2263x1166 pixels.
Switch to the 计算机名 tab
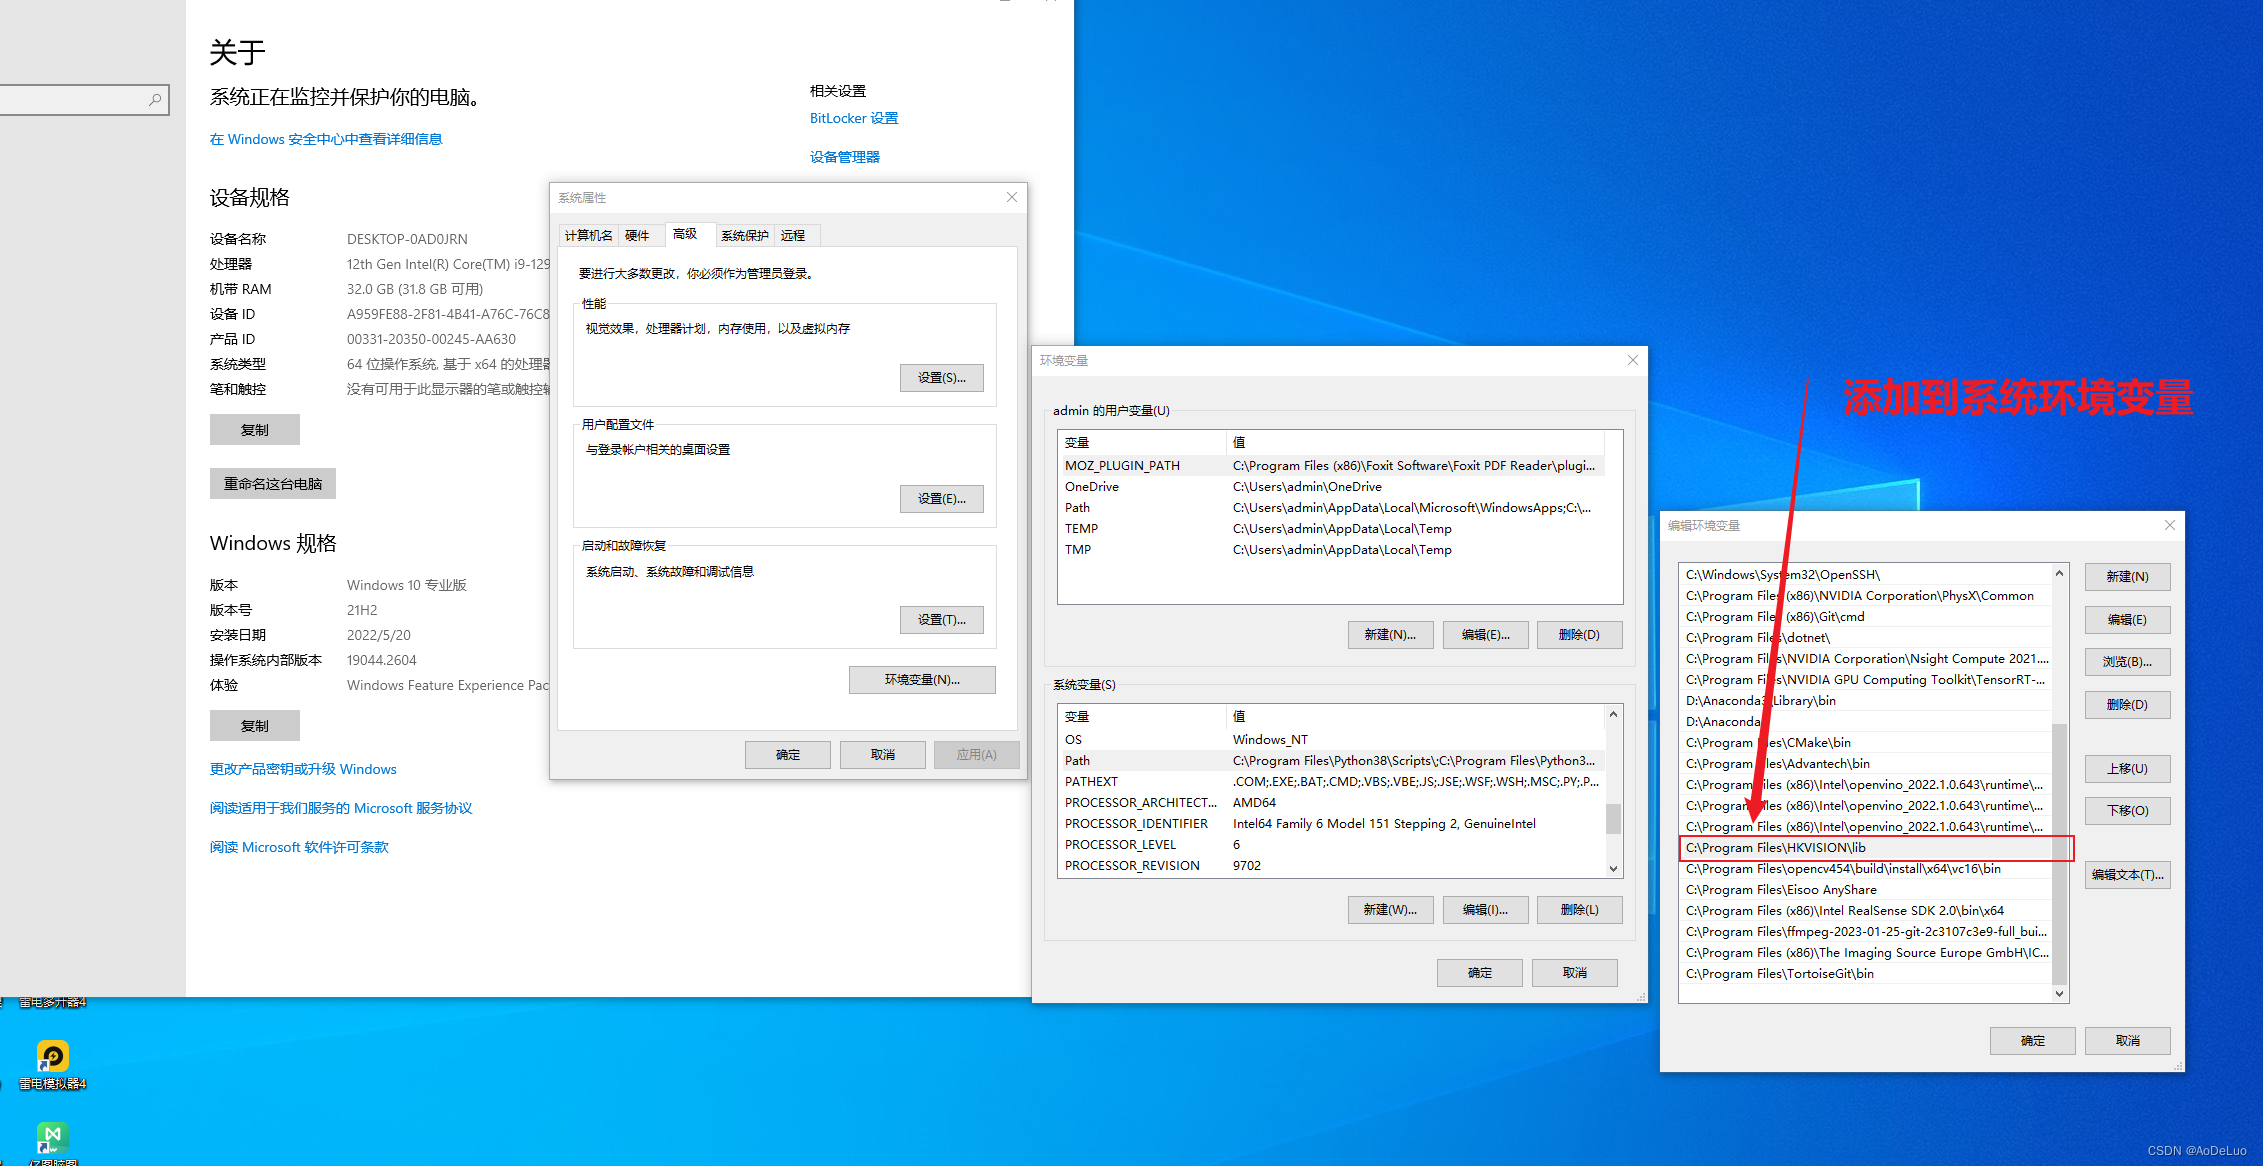588,235
